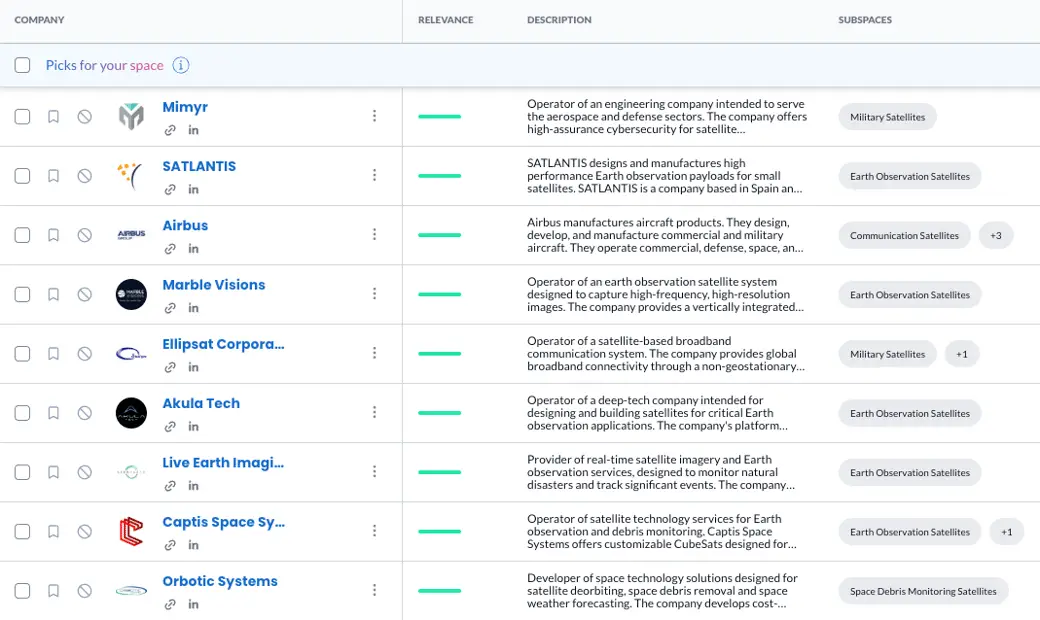Screen dimensions: 1040x620
Task: Click the Subspaces column header
Action: point(865,20)
